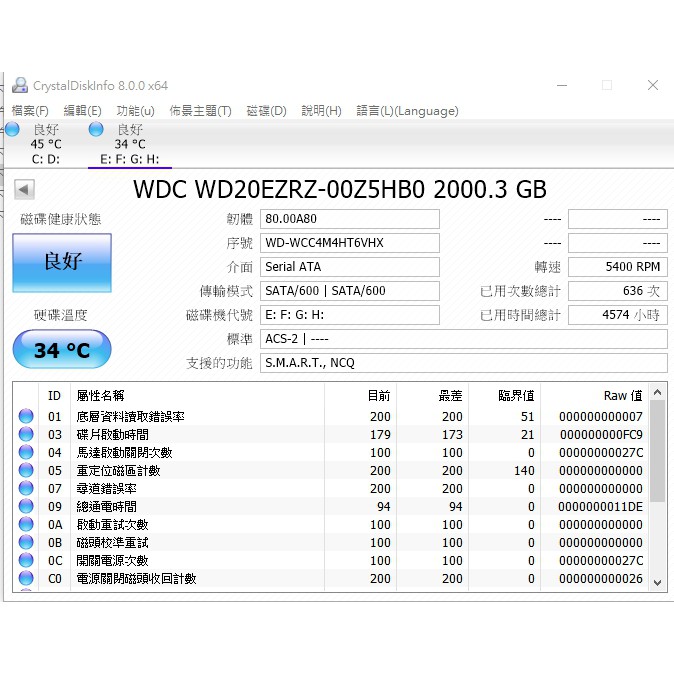
Task: Click the 良好 health status button
Action: tap(62, 263)
